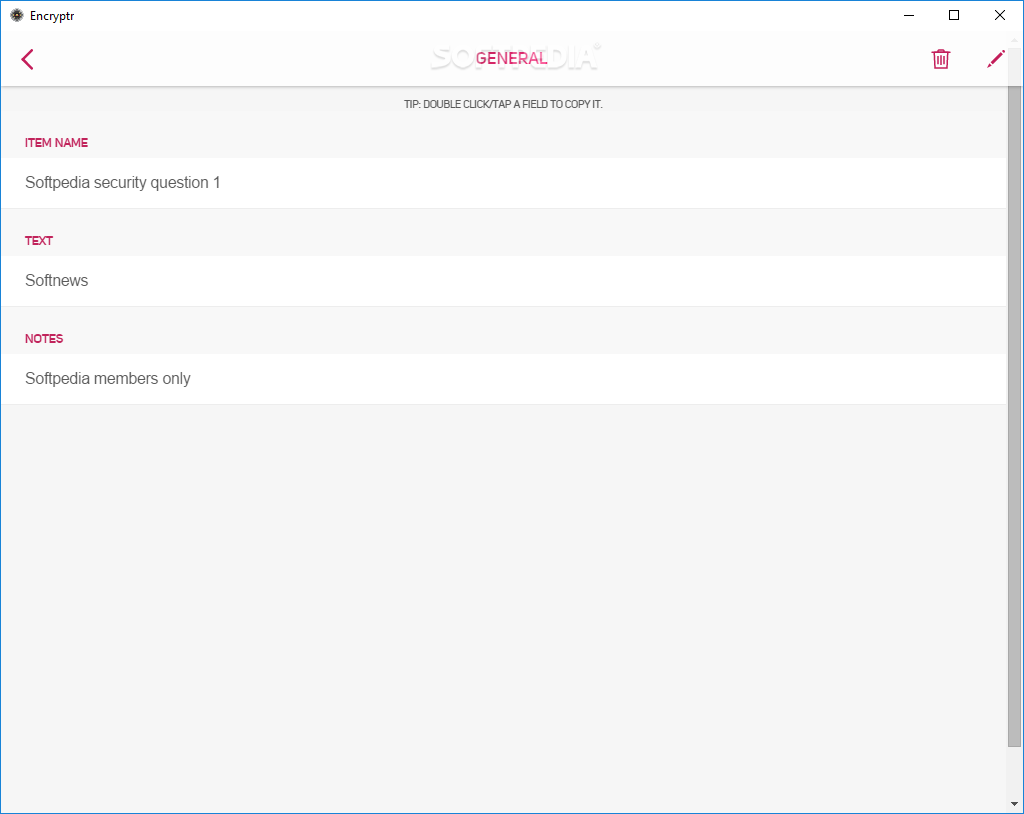This screenshot has width=1024, height=814.
Task: Click the Encryptr app icon in title bar
Action: 16,15
